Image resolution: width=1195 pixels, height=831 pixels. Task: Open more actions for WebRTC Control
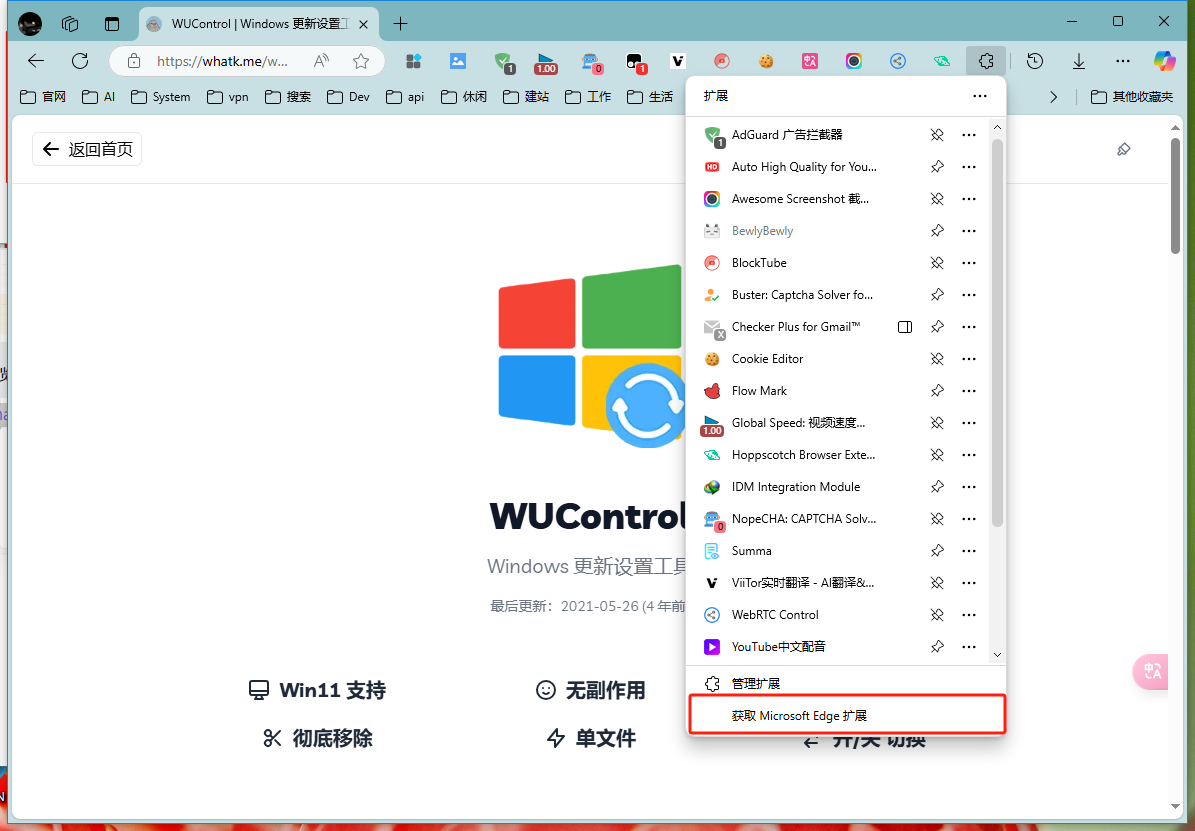click(969, 615)
